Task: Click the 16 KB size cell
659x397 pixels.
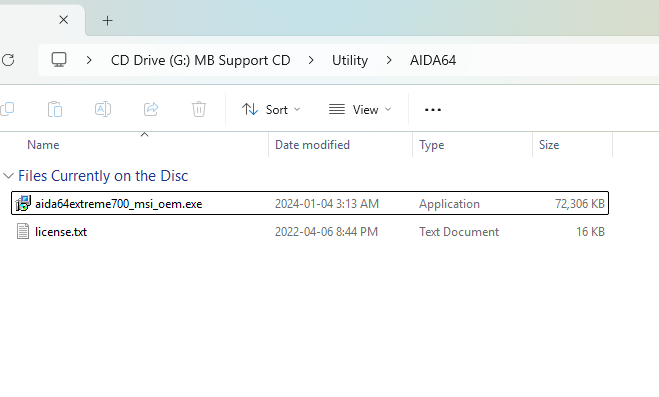Action: (x=590, y=232)
